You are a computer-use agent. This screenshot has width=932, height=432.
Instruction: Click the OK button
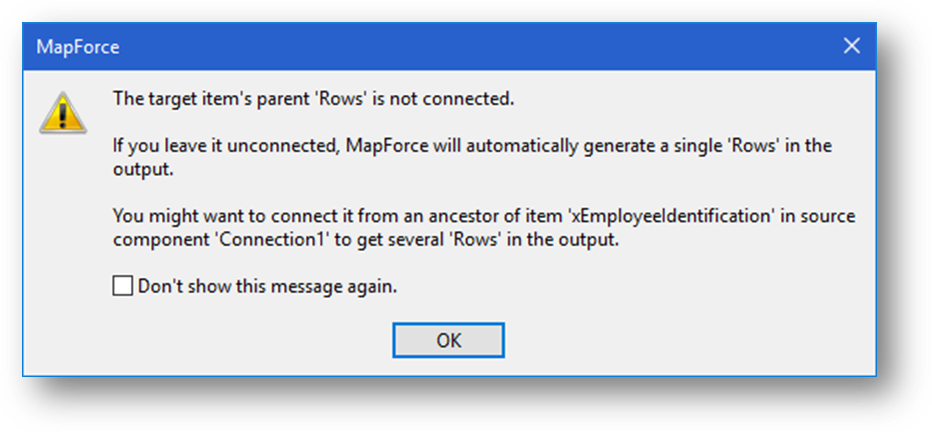tap(448, 340)
